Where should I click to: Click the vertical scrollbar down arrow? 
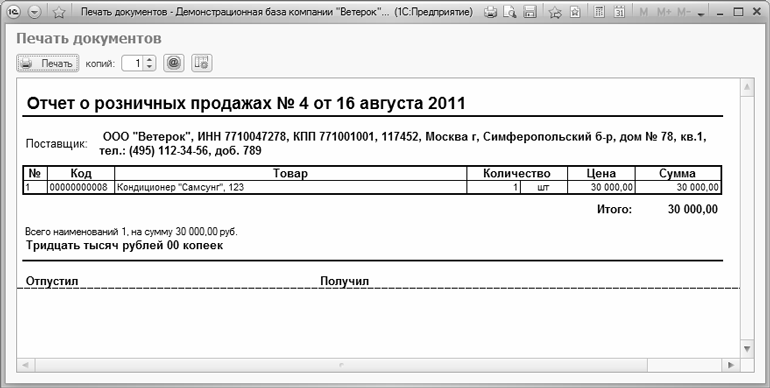(x=747, y=349)
